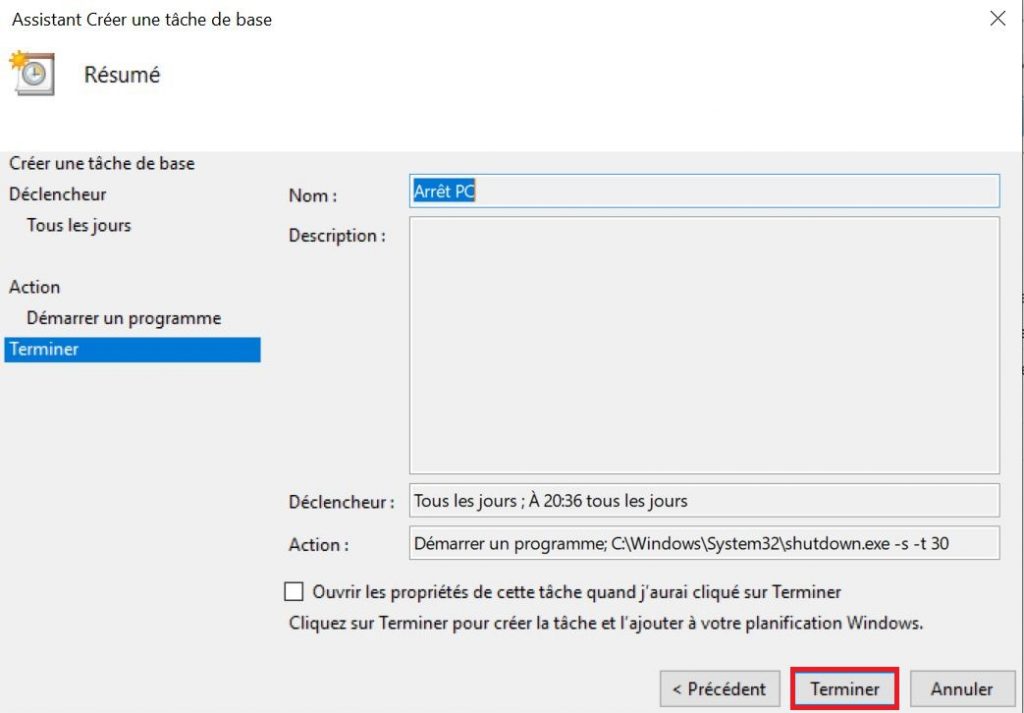The height and width of the screenshot is (713, 1024).
Task: Enable 'Ouvrir les propriétés de cette tâche' checkbox
Action: pyautogui.click(x=293, y=592)
